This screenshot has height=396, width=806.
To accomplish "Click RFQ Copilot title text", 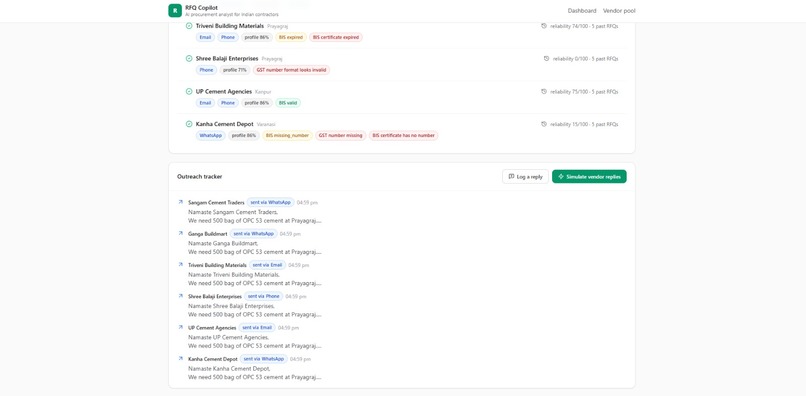I will [201, 8].
